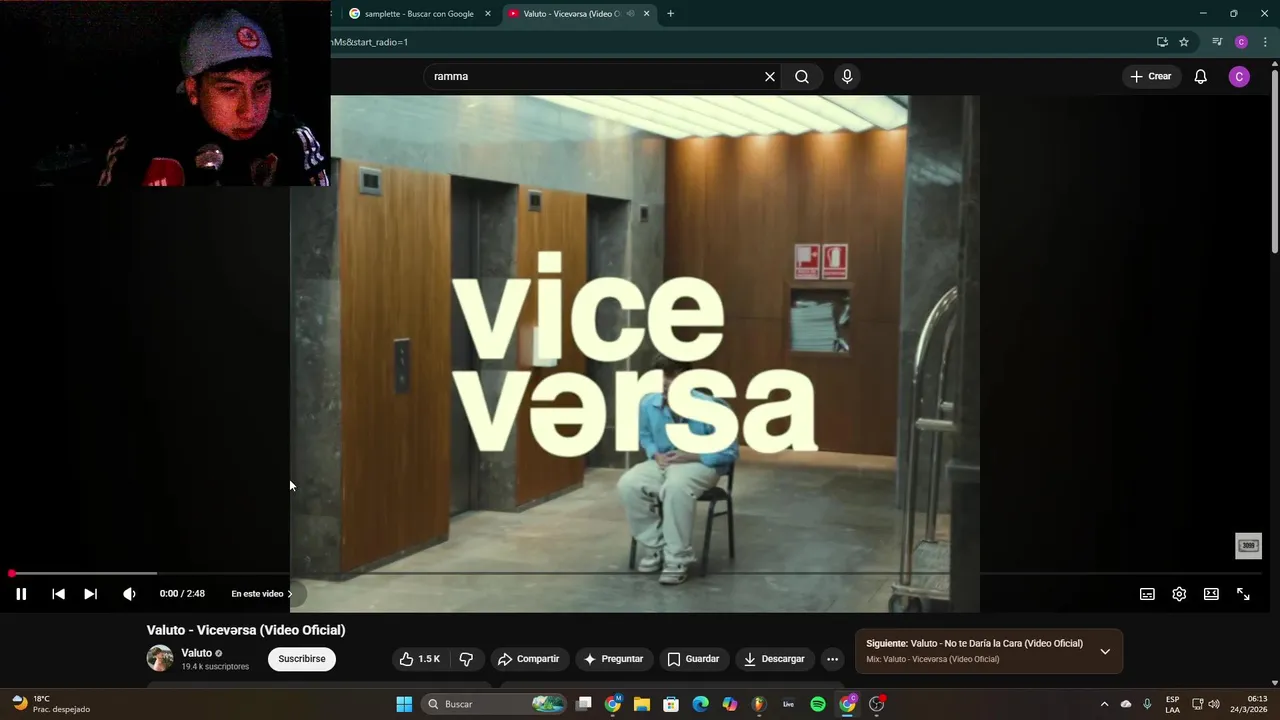Viewport: 1280px width, 720px height.
Task: Open the Preguntar AI button
Action: click(613, 659)
